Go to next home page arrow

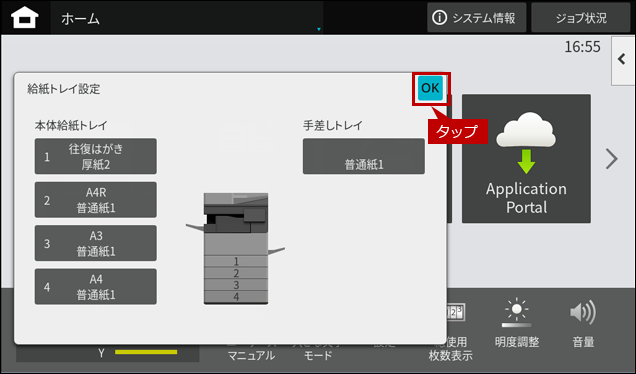tap(611, 159)
